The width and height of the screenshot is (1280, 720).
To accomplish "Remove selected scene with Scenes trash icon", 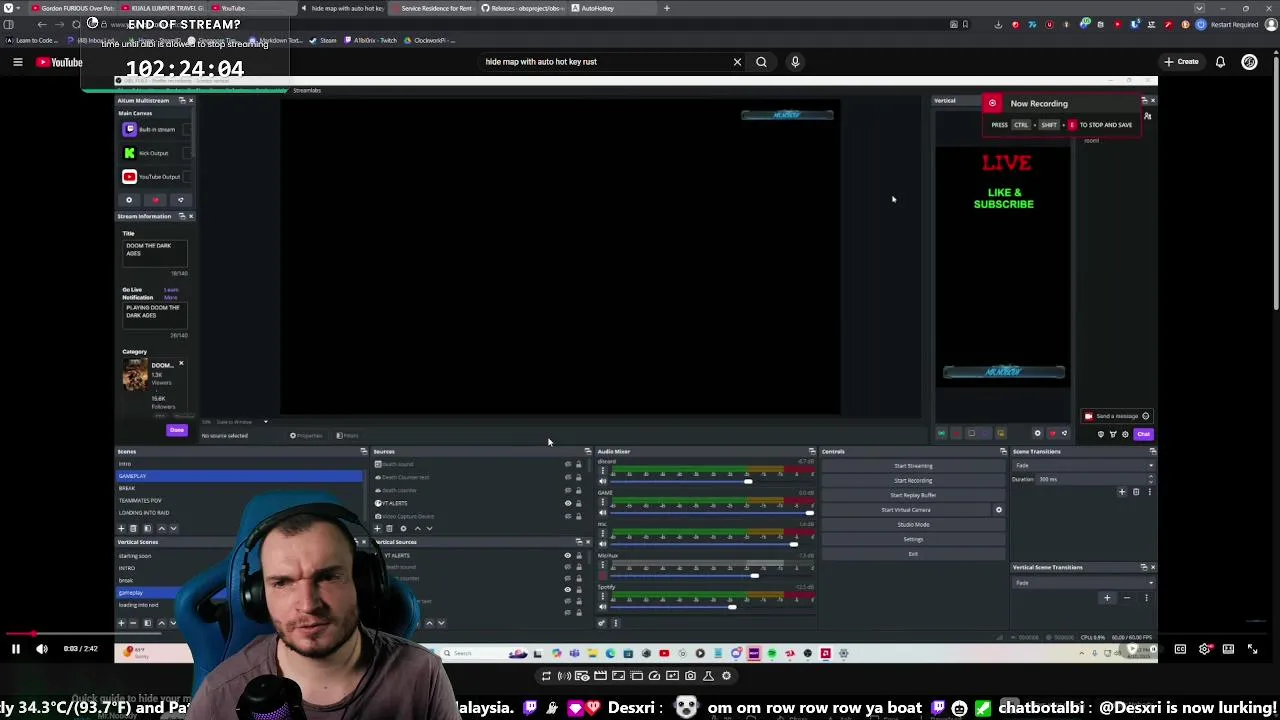I will point(133,528).
